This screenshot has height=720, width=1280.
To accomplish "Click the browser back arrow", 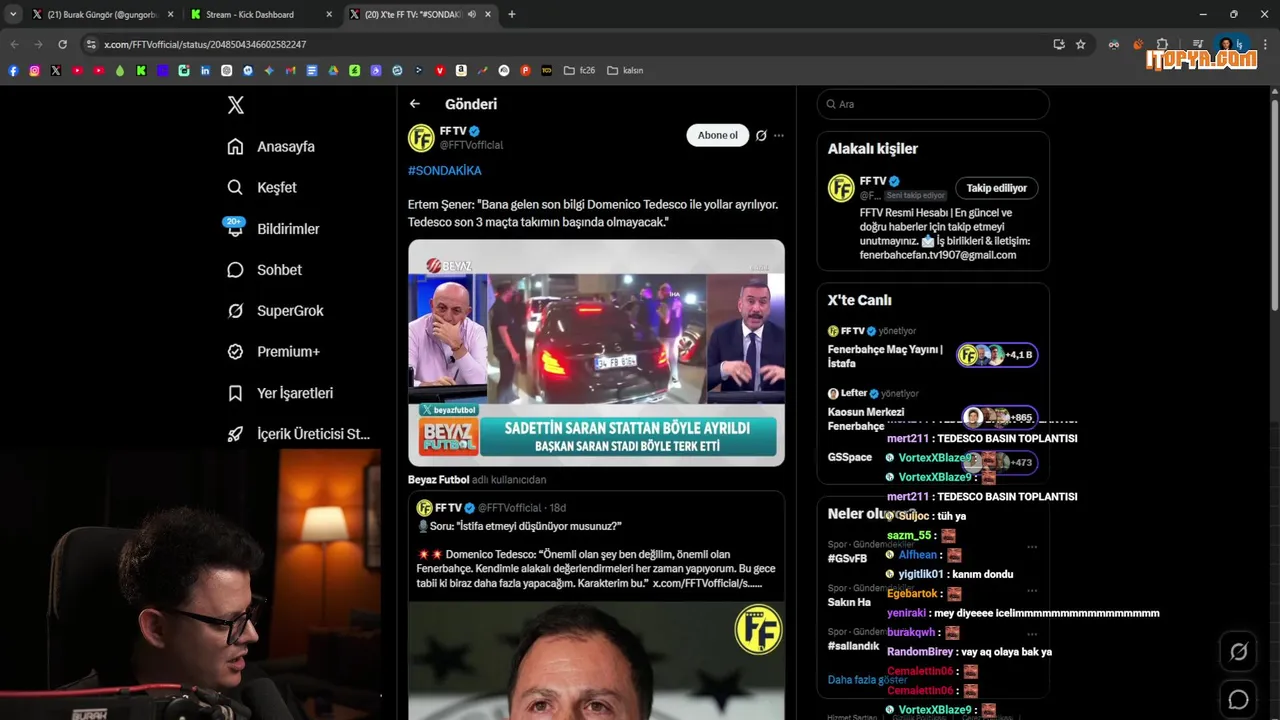I will click(x=14, y=44).
